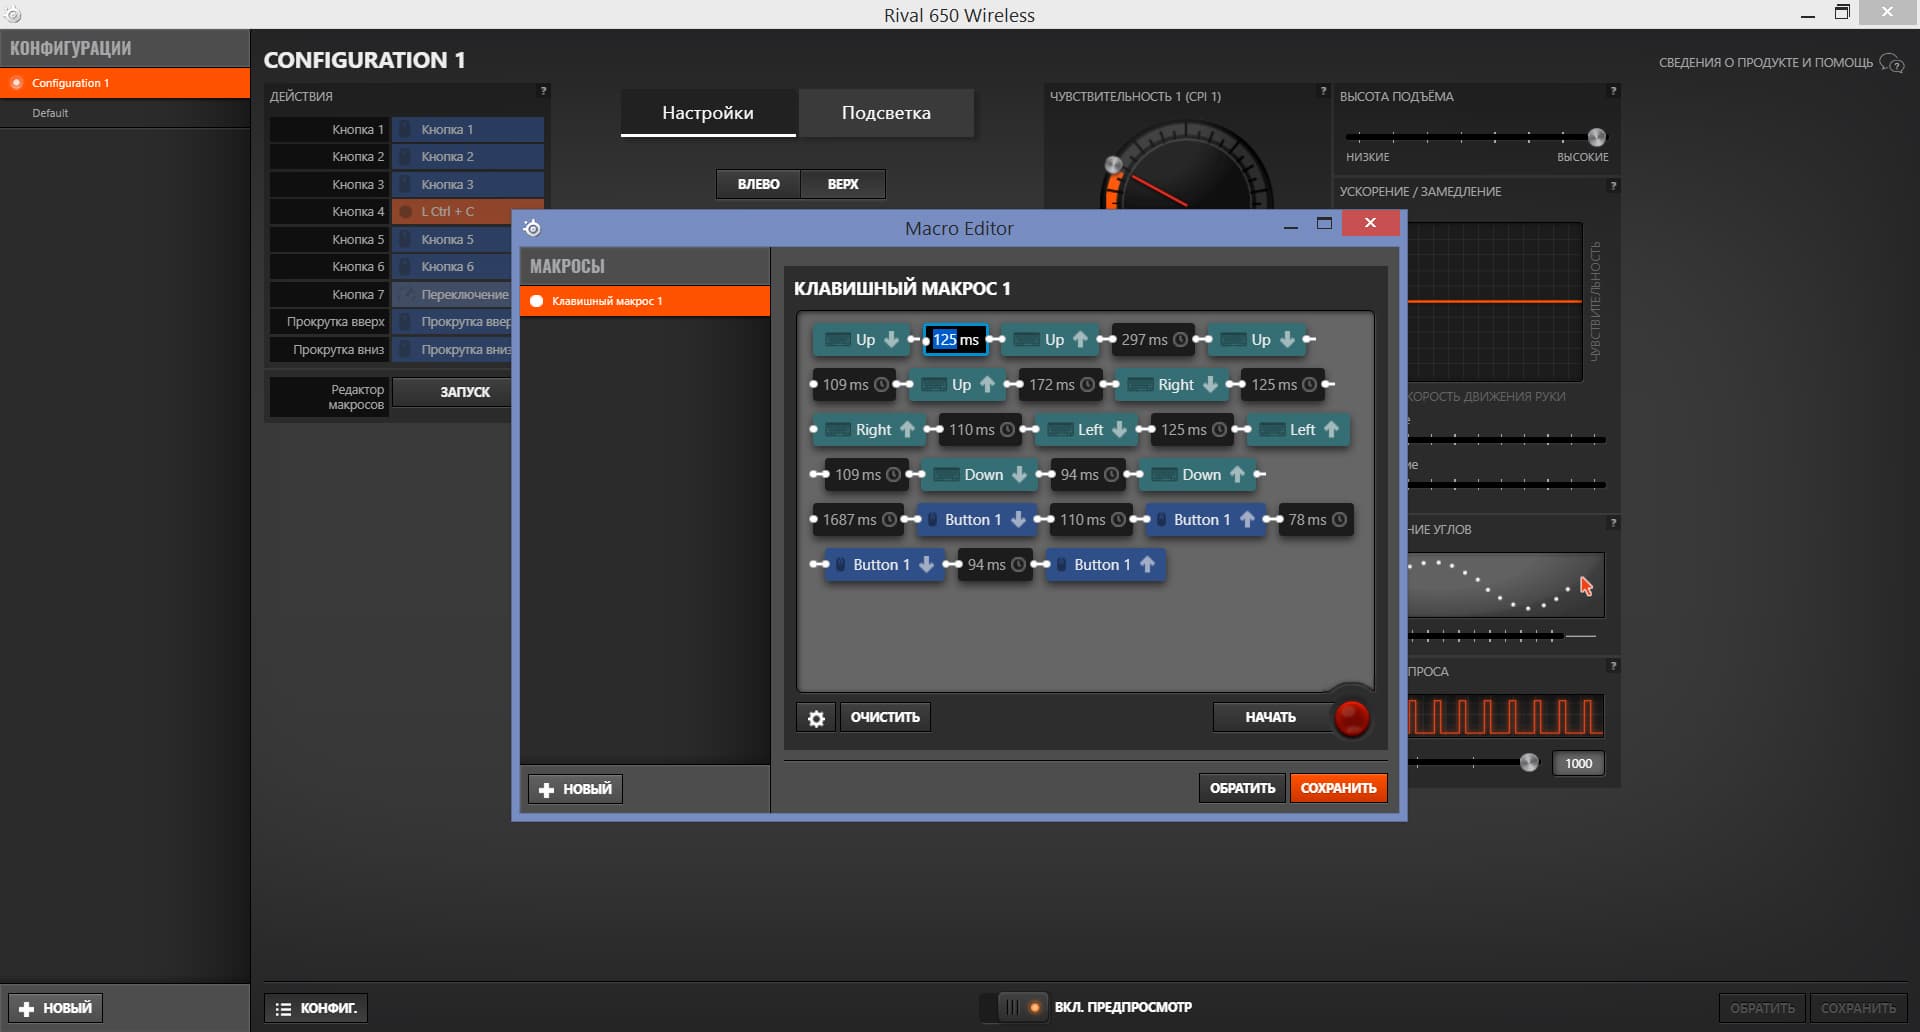
Task: Select the Влево view tab
Action: (x=758, y=184)
